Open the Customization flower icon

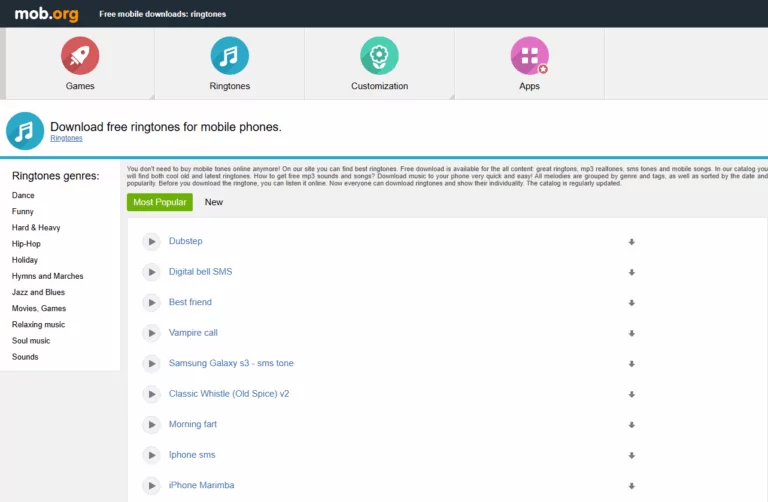pyautogui.click(x=379, y=56)
